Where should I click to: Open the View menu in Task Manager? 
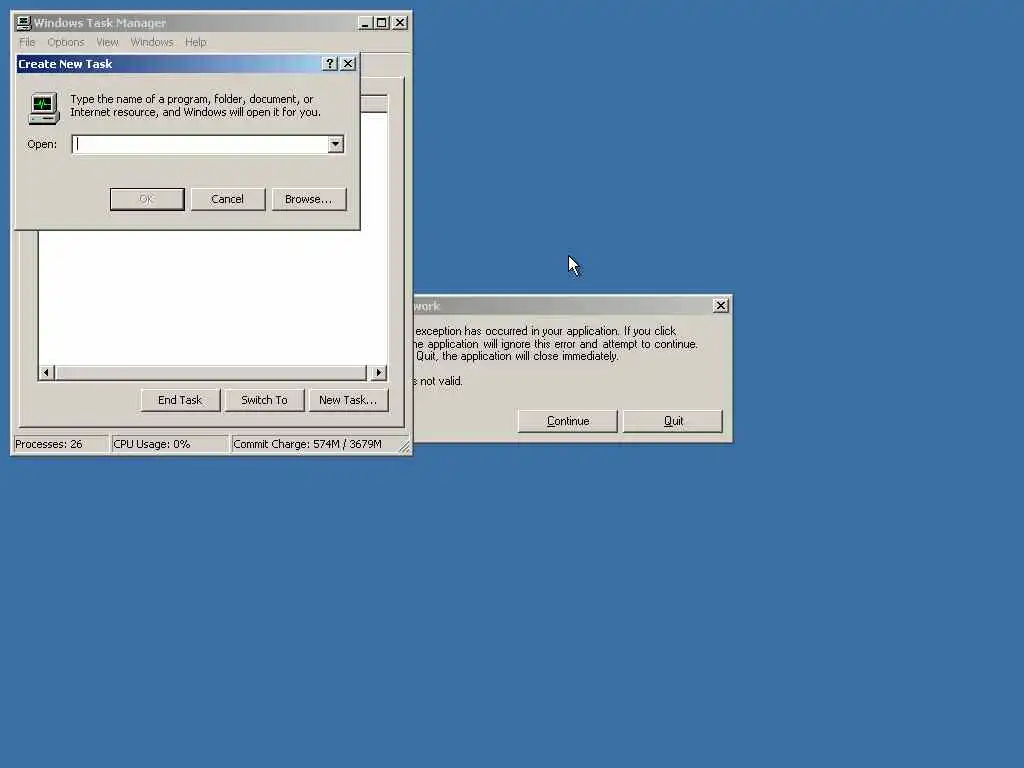pos(107,42)
